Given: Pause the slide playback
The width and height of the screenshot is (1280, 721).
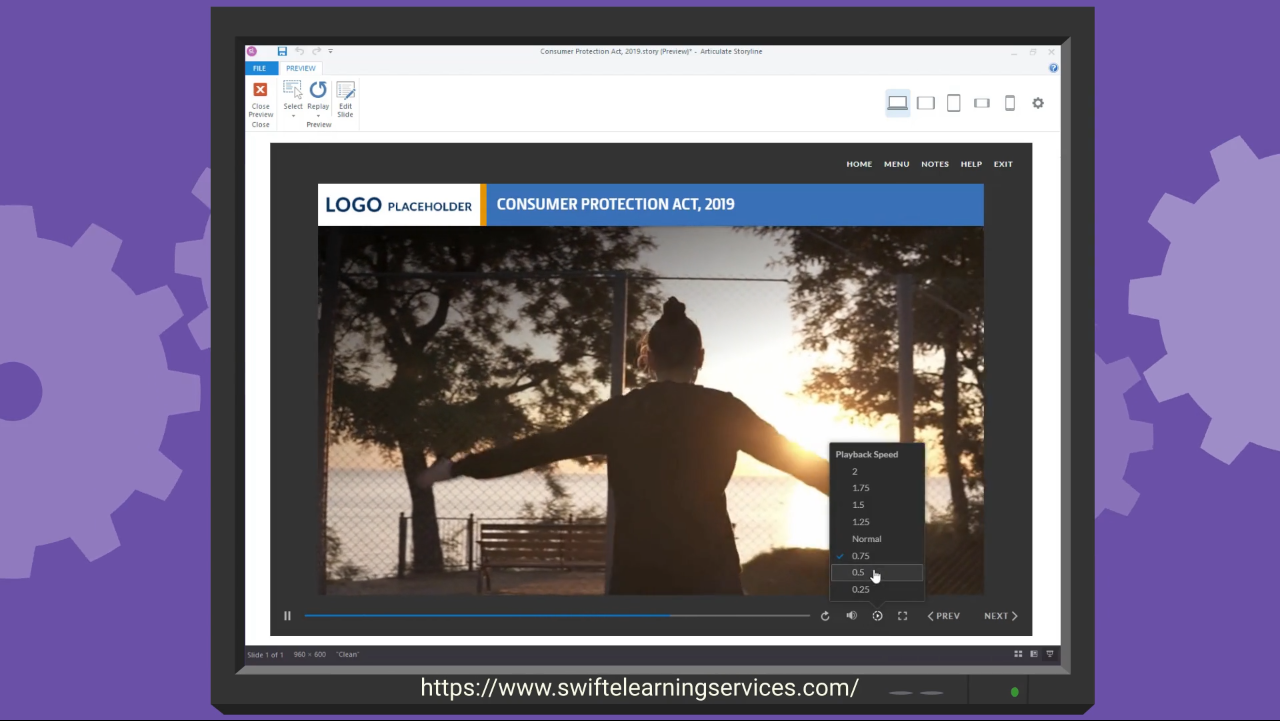Looking at the screenshot, I should tap(287, 616).
